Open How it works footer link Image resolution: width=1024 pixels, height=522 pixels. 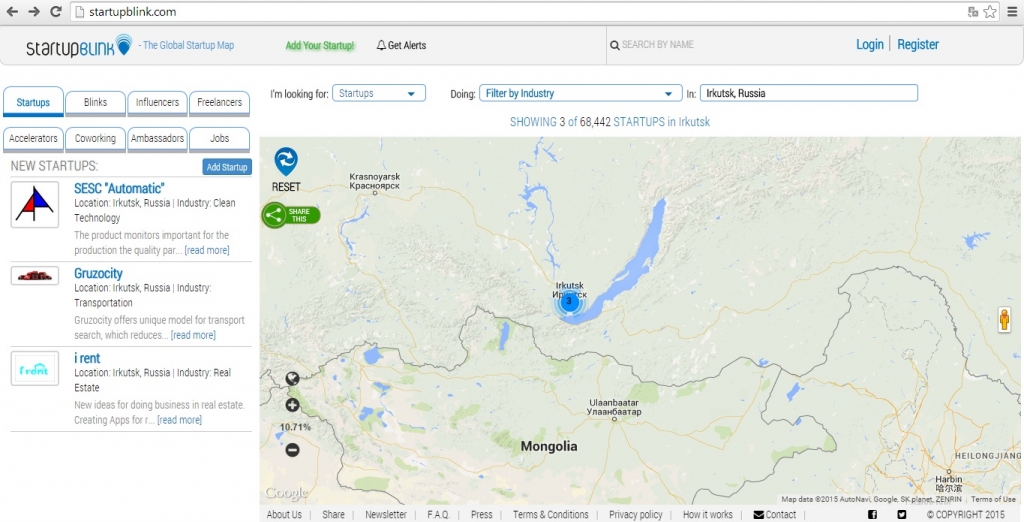pos(708,515)
